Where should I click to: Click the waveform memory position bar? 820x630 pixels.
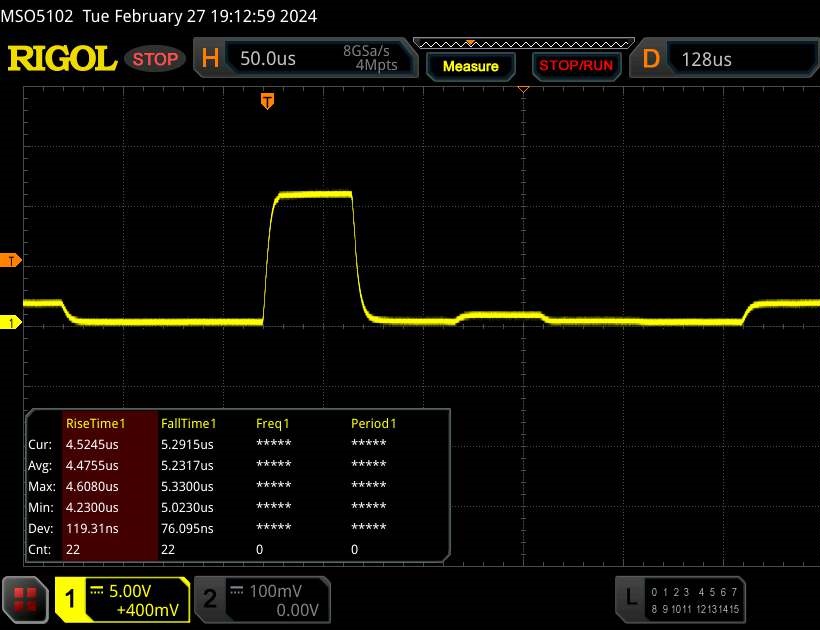click(523, 43)
